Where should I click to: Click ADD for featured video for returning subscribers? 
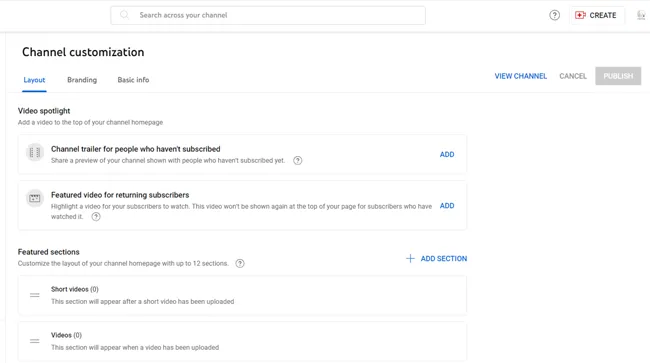click(447, 206)
